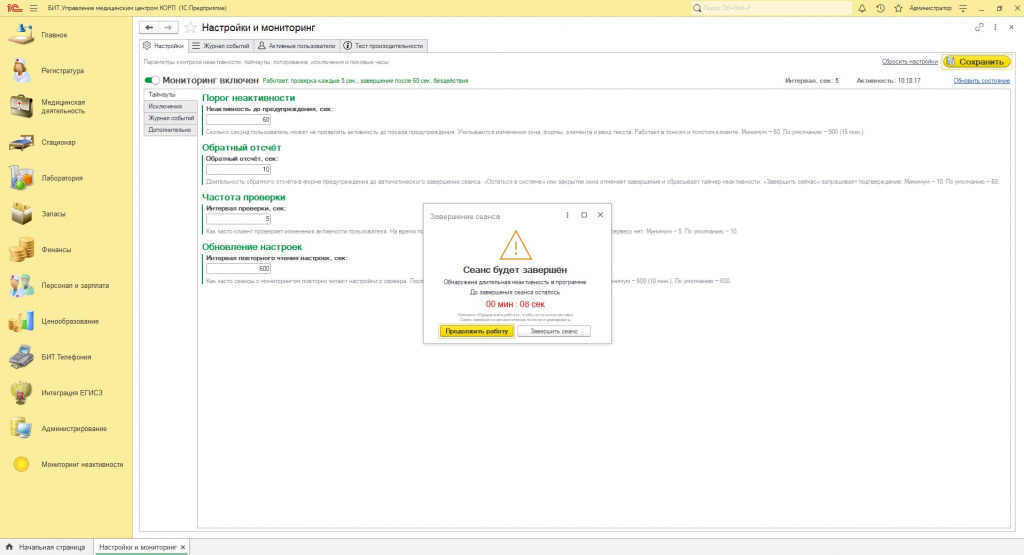Click the Продолжить работу button
Viewport: 1024px width, 555px height.
click(x=477, y=331)
